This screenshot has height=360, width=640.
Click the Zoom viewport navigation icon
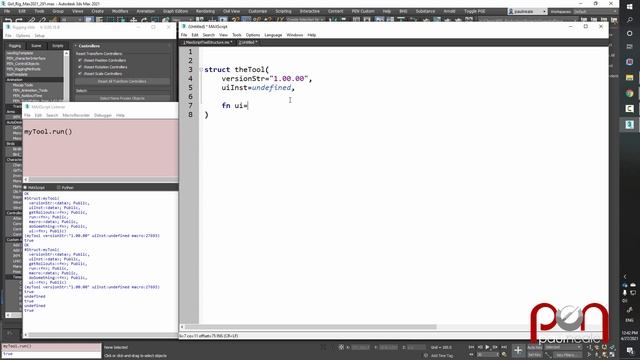(589, 347)
